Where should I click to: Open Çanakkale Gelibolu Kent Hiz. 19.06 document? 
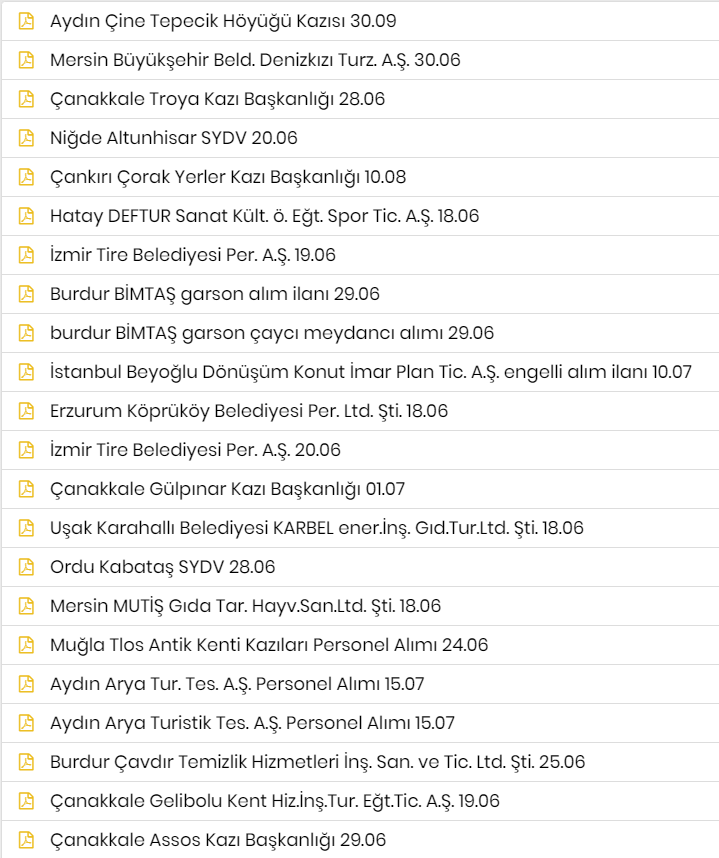pyautogui.click(x=275, y=801)
